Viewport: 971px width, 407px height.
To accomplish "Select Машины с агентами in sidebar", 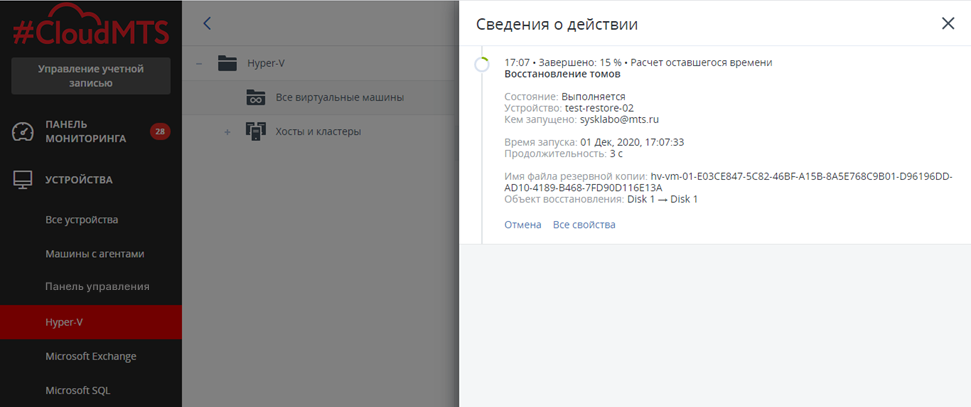I will click(x=95, y=254).
